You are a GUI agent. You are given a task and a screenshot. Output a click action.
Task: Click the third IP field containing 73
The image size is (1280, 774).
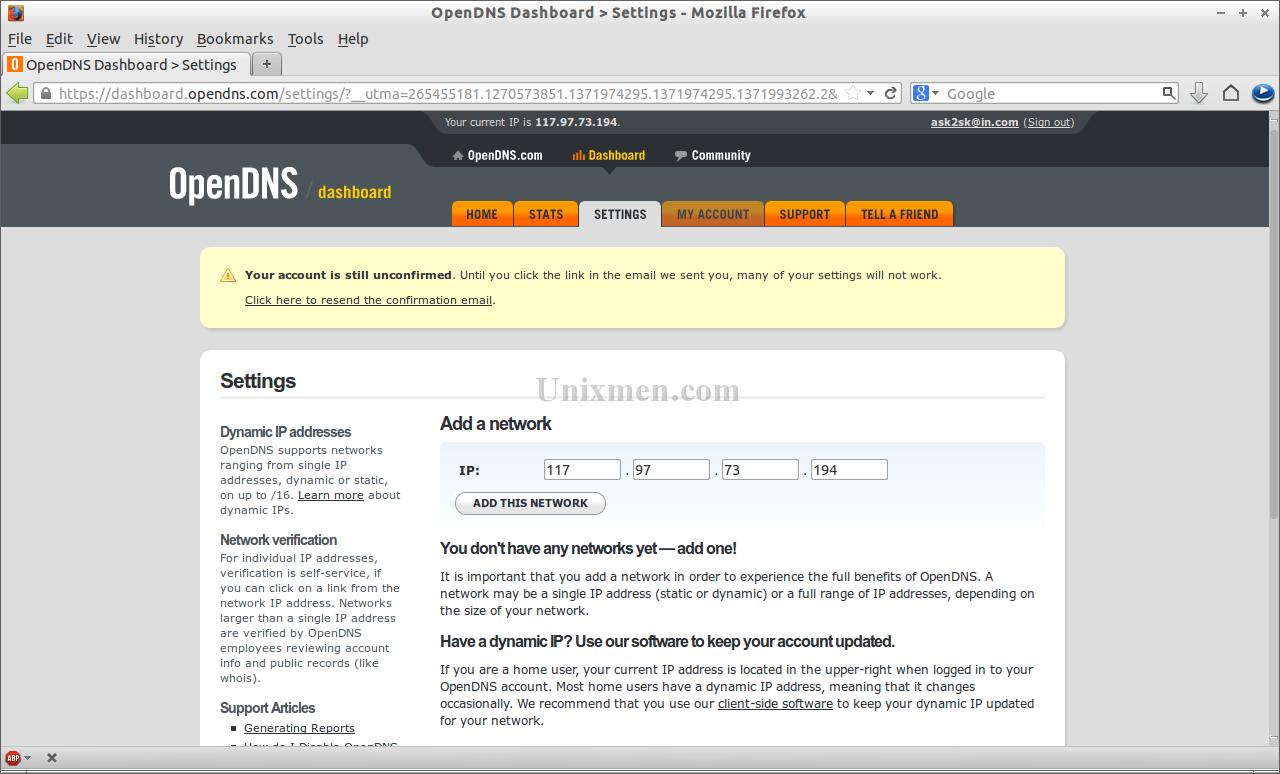tap(760, 470)
